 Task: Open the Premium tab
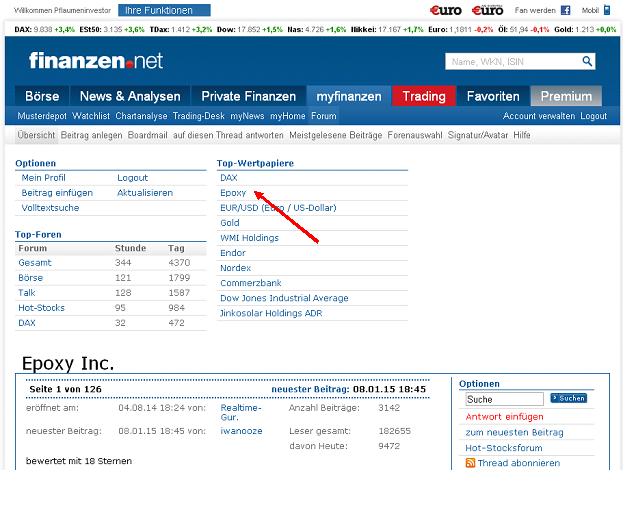point(566,96)
